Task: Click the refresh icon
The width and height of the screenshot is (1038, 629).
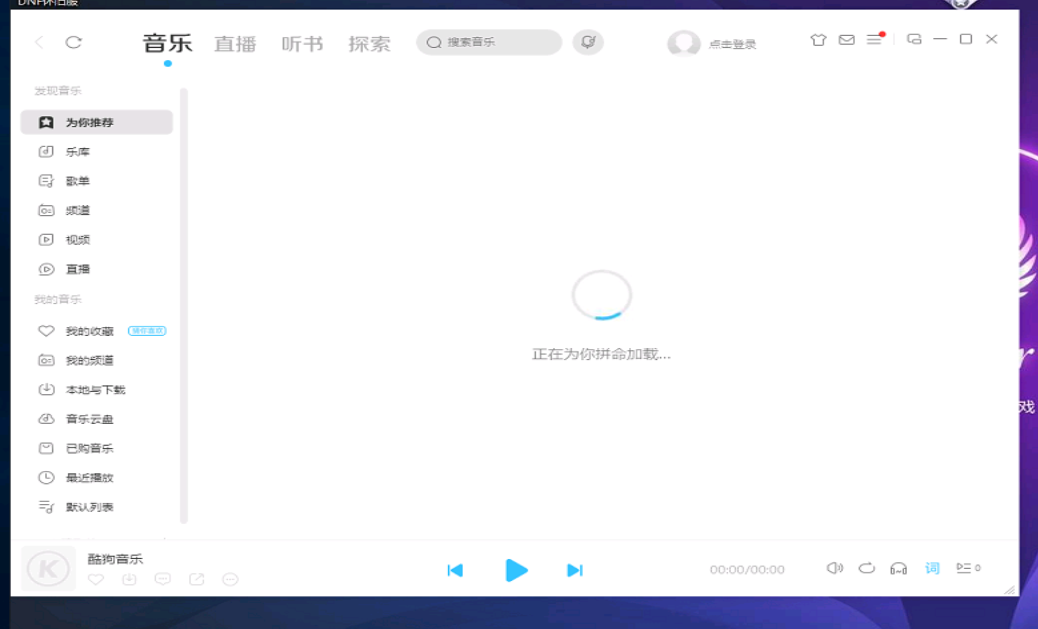Action: [73, 42]
